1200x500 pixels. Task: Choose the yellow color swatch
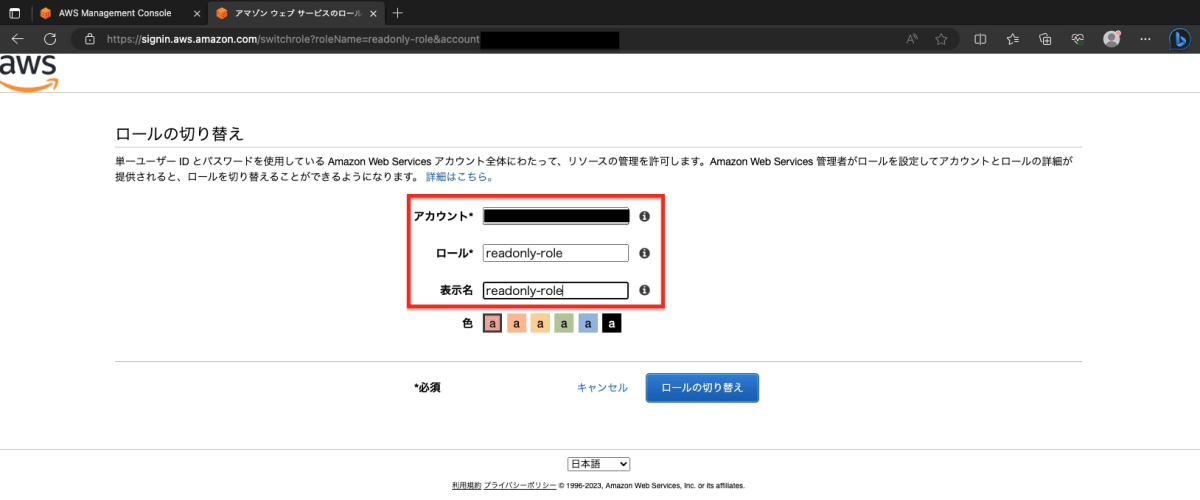[x=540, y=324]
